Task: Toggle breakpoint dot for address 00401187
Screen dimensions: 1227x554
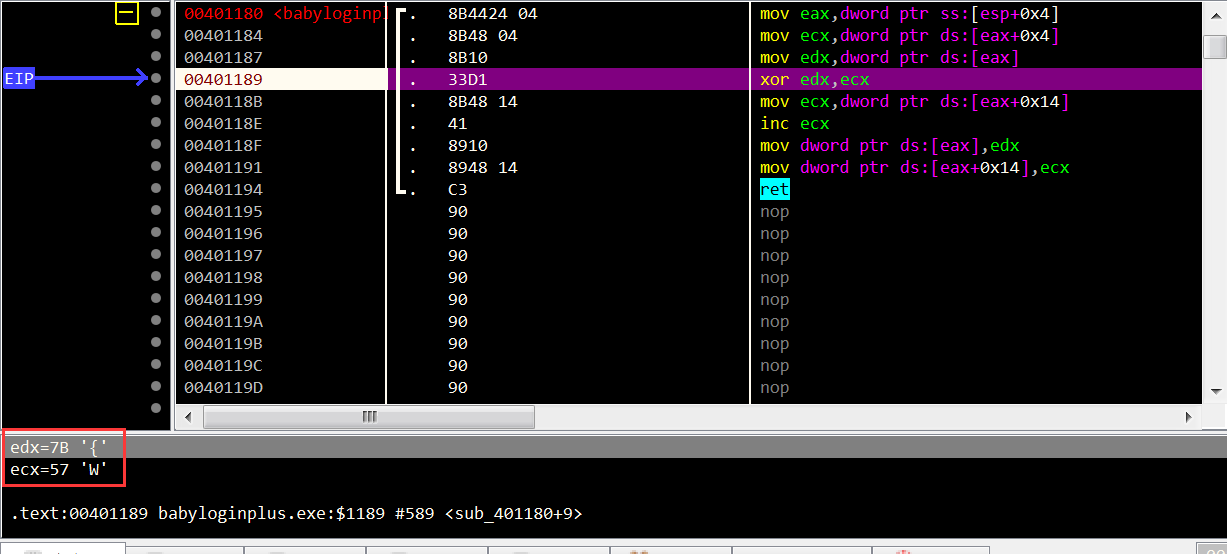Action: pos(155,57)
